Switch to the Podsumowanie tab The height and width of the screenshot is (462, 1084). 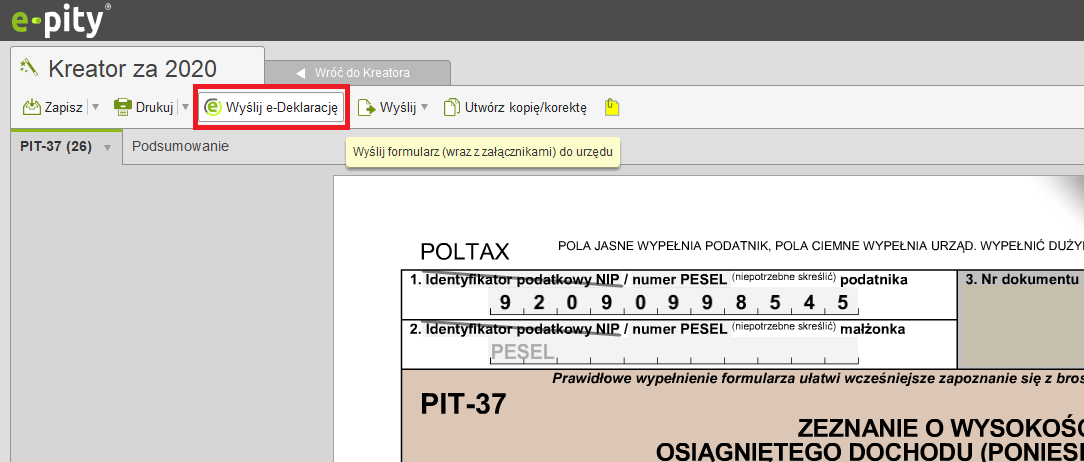[x=180, y=146]
